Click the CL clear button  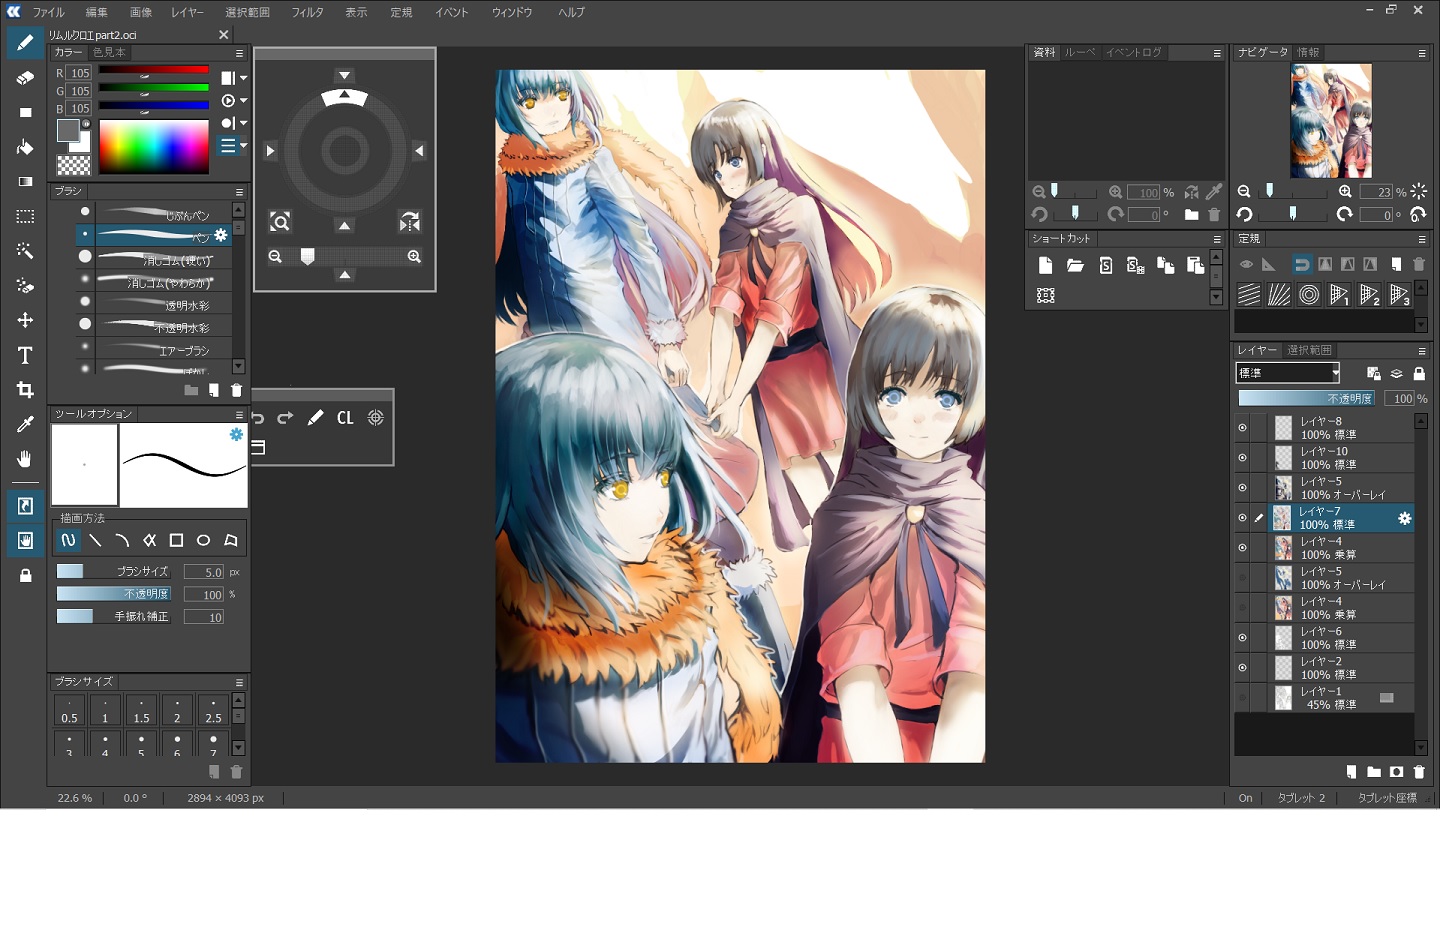pyautogui.click(x=345, y=418)
